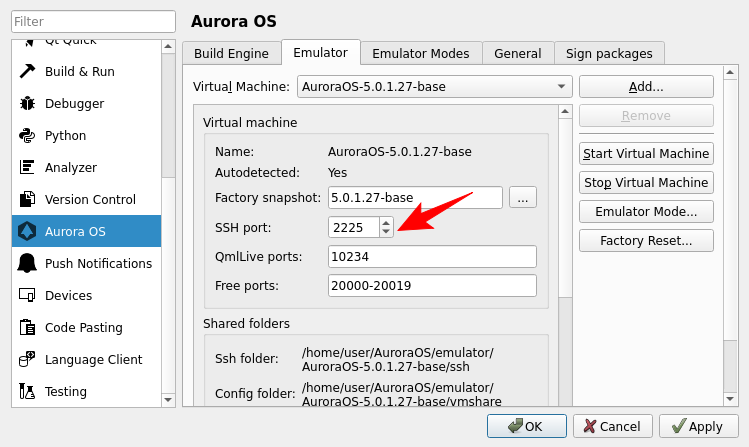The image size is (749, 447).
Task: Browse factory snapshot with ellipsis button
Action: [x=523, y=197]
